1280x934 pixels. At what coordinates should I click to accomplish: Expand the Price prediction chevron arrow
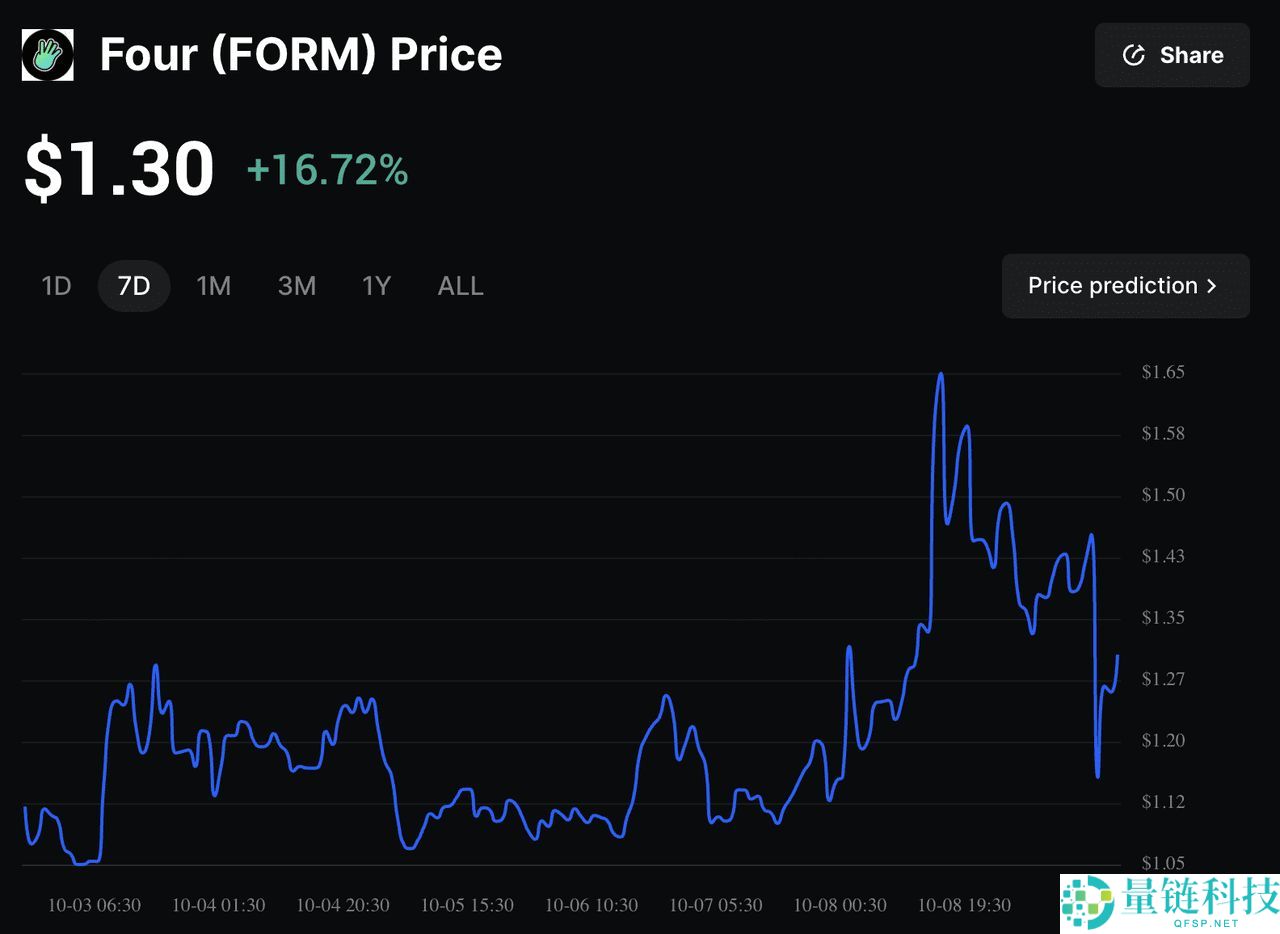[1212, 286]
